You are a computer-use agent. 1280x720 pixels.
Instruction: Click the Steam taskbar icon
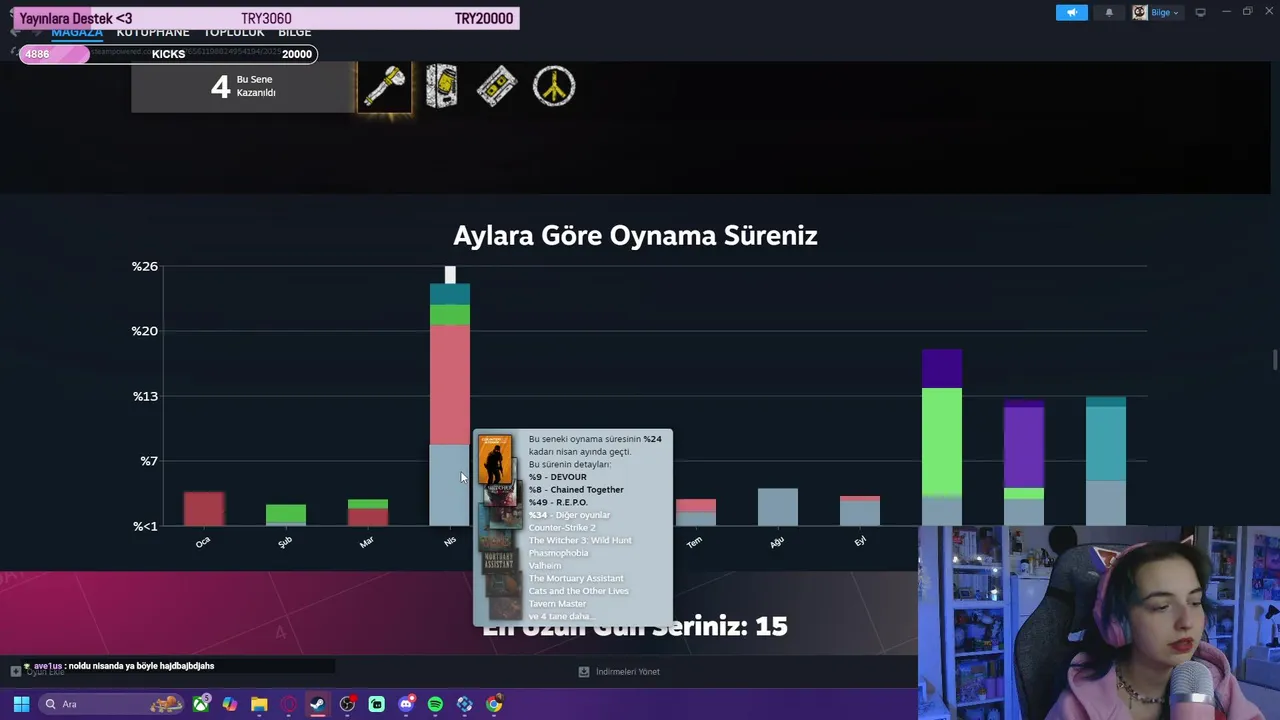tap(318, 704)
